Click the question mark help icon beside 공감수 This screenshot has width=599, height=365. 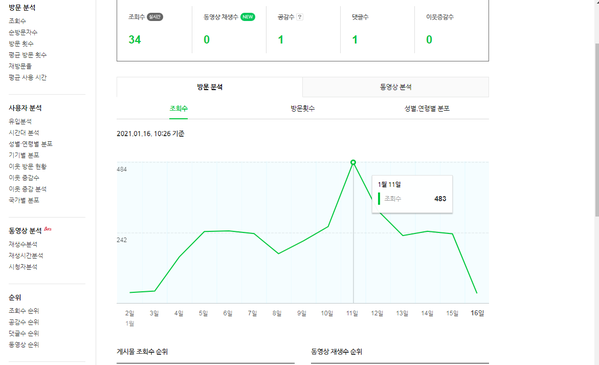[x=300, y=17]
